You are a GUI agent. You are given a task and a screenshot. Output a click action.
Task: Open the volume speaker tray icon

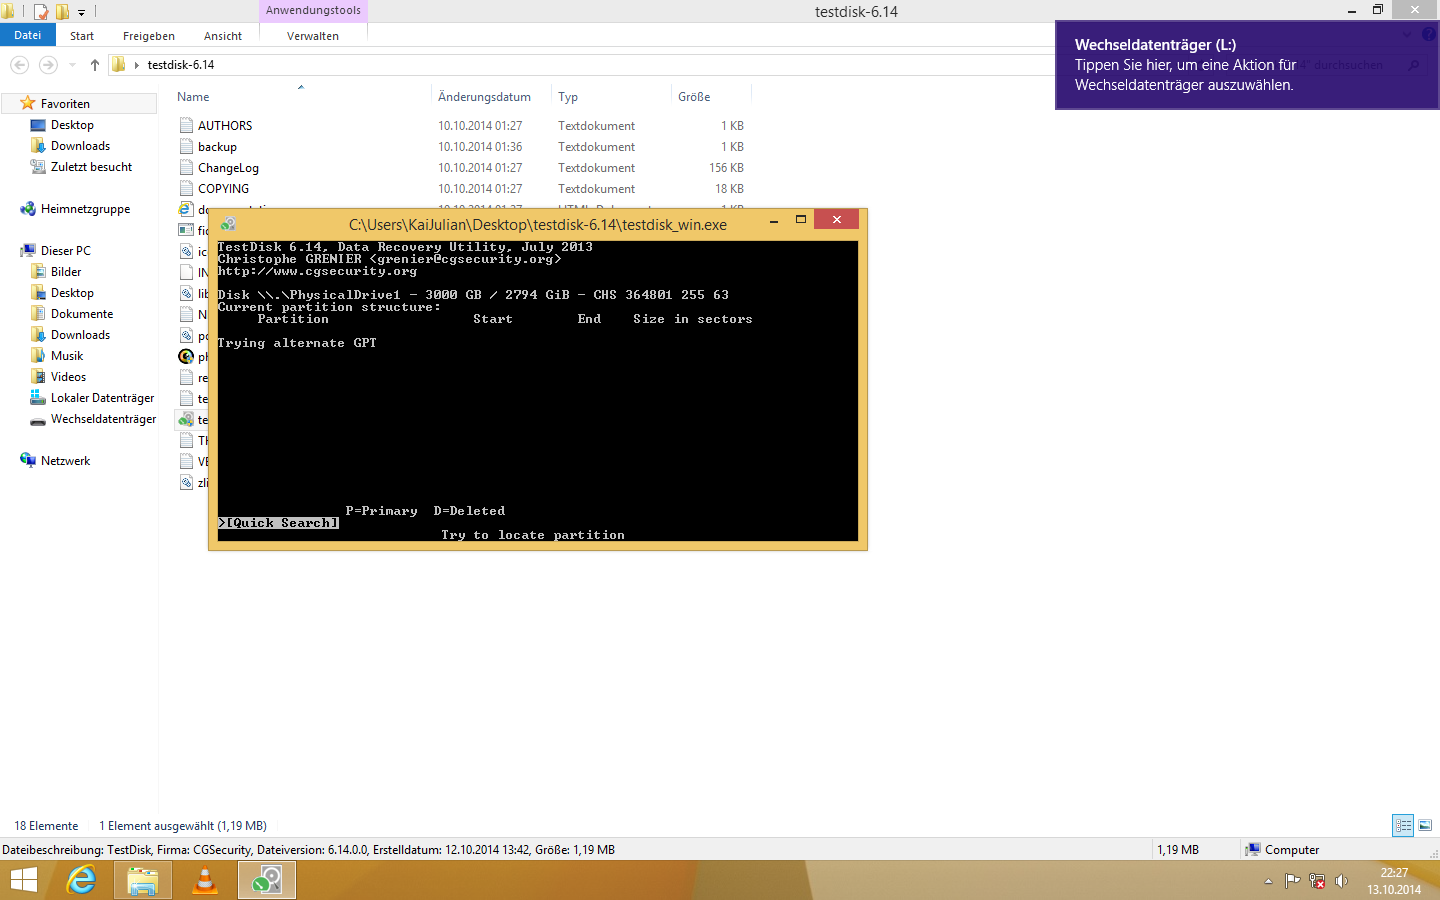pos(1341,881)
